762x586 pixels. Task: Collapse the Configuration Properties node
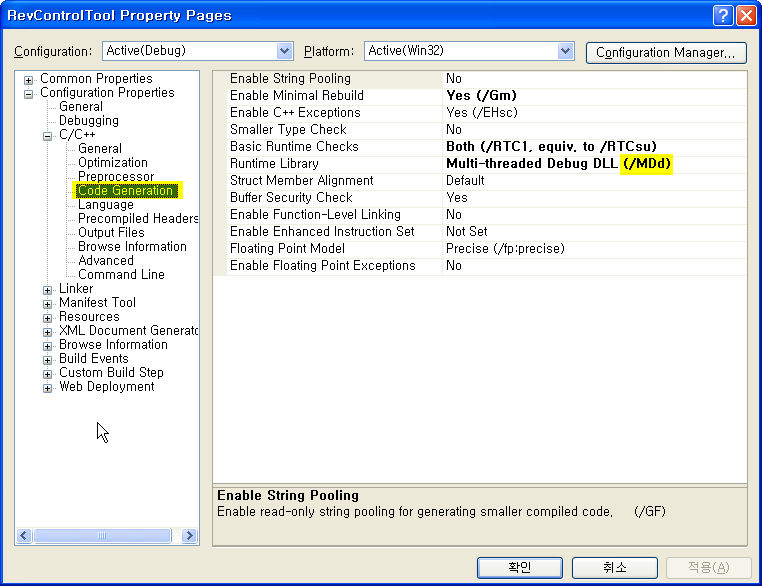[x=29, y=93]
